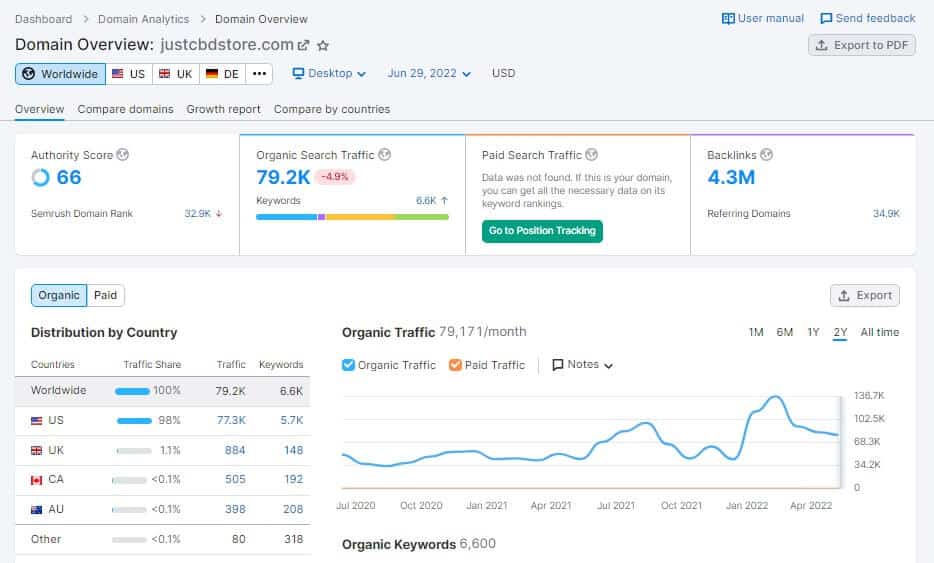Click the organic traffic peak on the chart
The image size is (934, 563).
point(775,397)
